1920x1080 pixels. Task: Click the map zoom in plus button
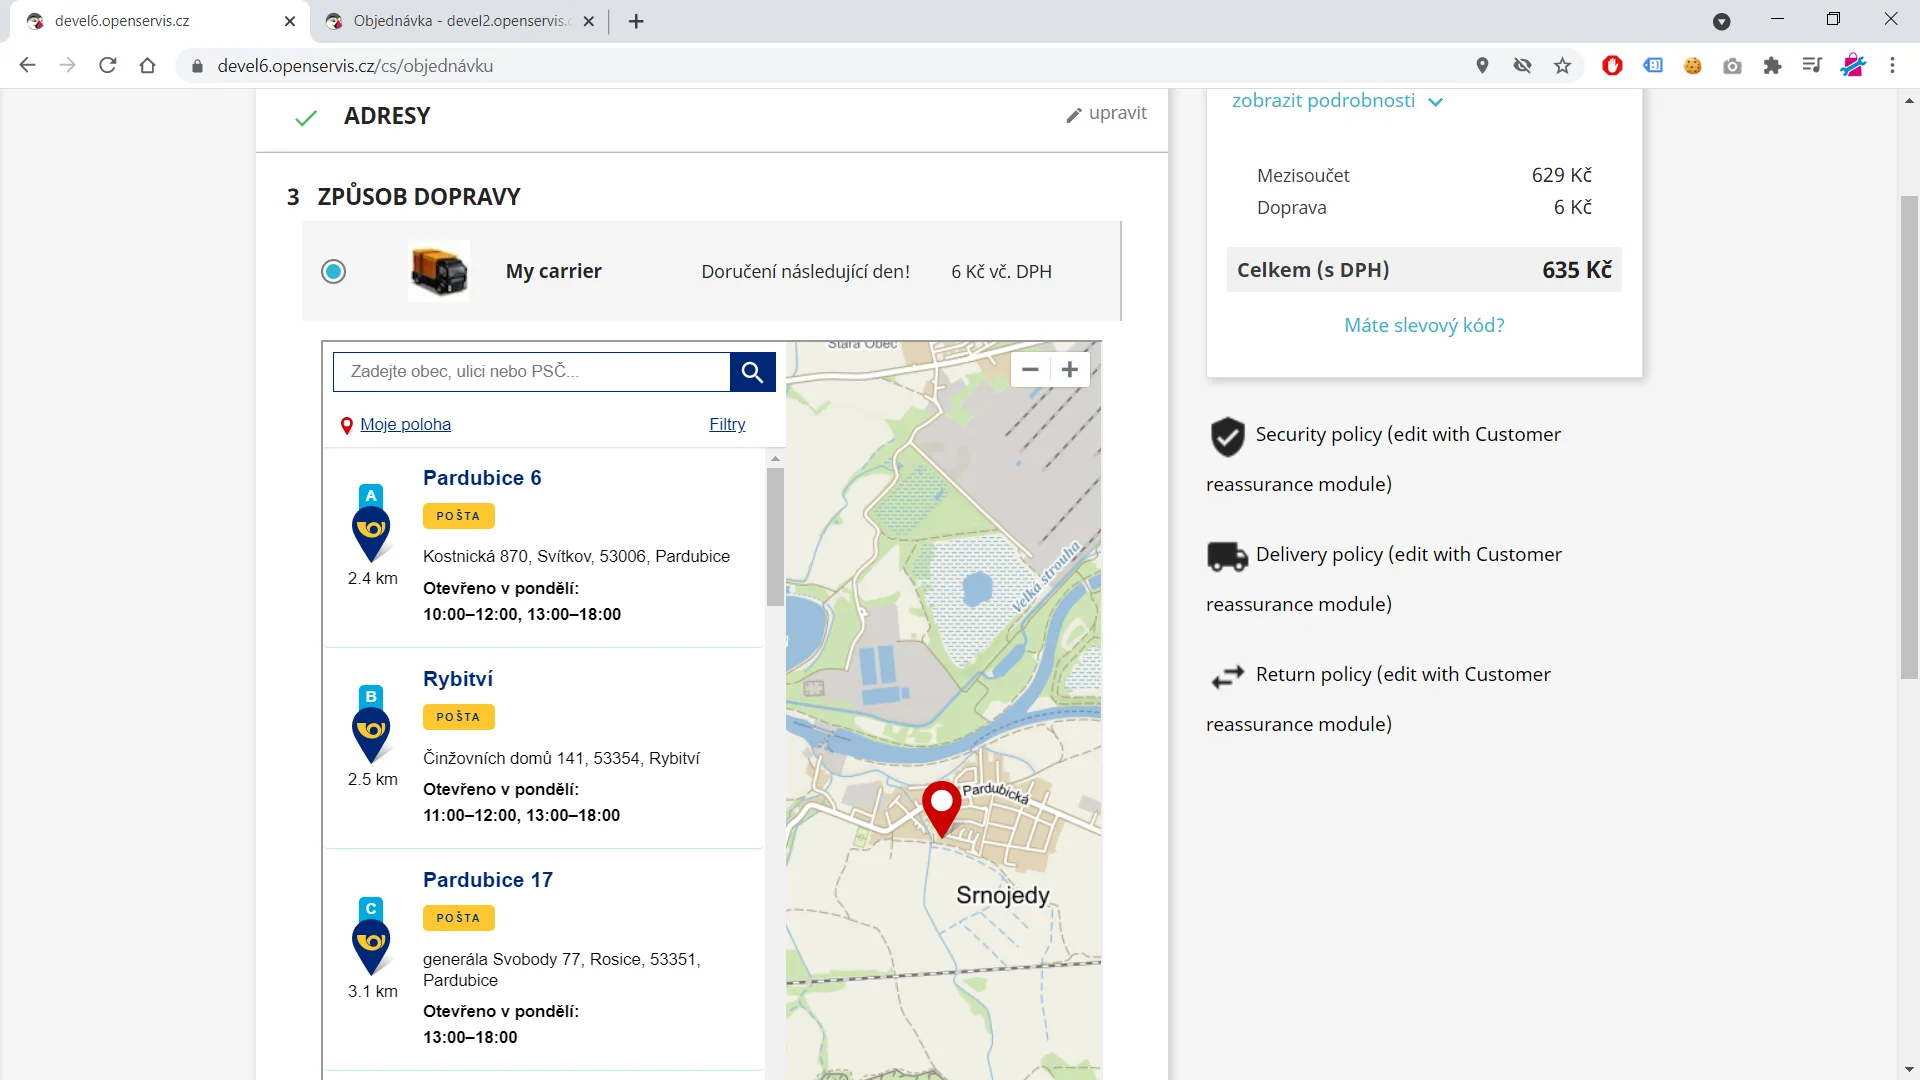pyautogui.click(x=1070, y=369)
